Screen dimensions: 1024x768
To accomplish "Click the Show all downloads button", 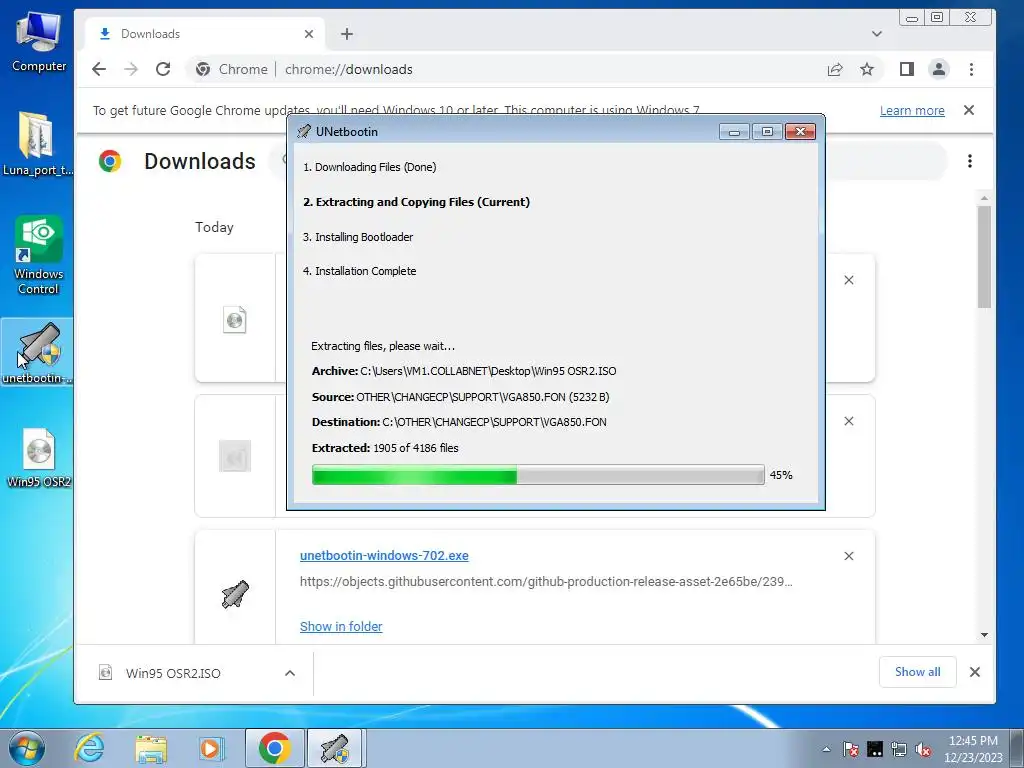I will (x=918, y=672).
